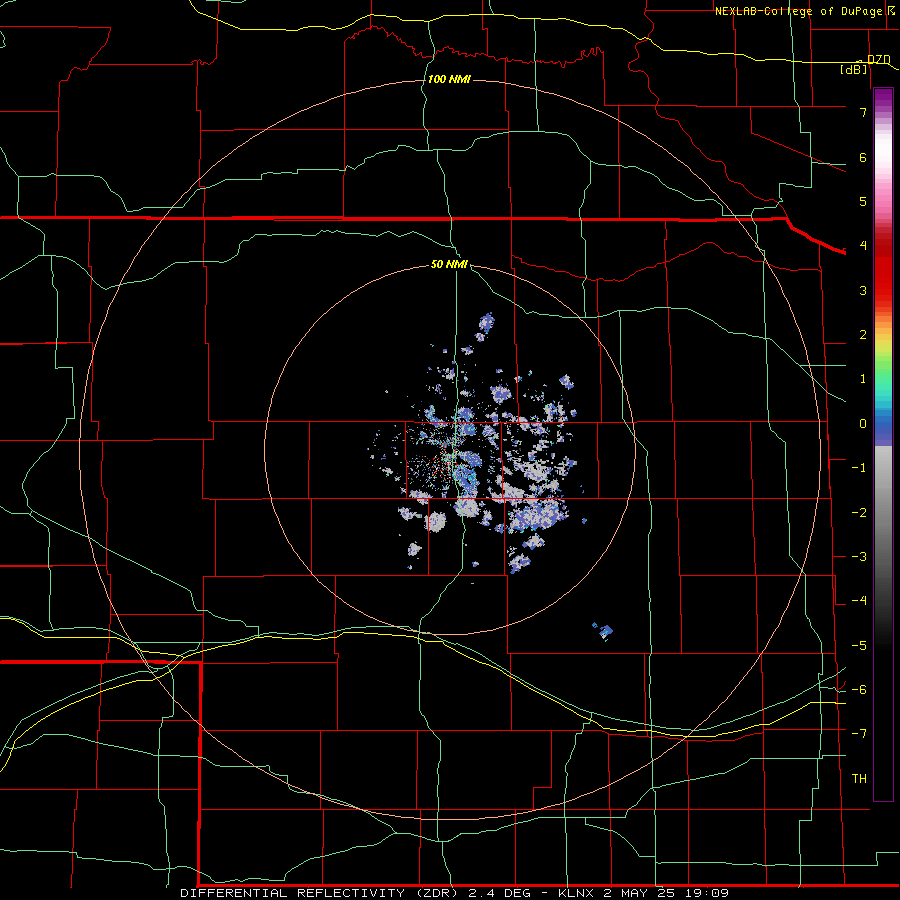Click the '3' value on the color scale

pyautogui.click(x=863, y=290)
